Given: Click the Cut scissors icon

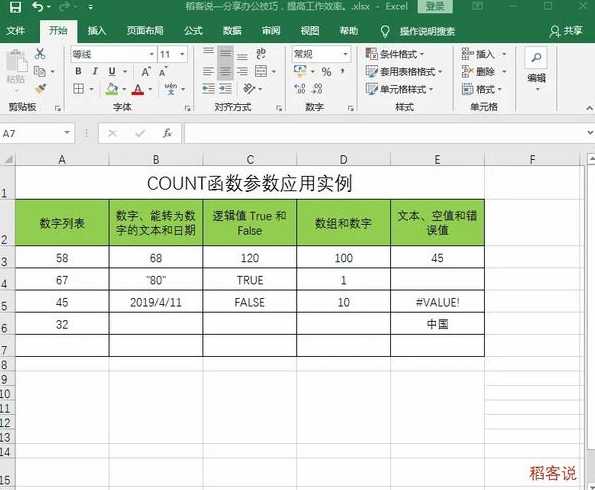Looking at the screenshot, I should point(39,54).
